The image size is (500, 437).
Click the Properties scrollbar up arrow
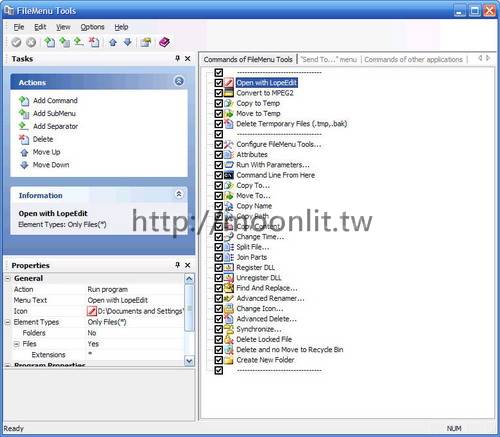[x=189, y=278]
